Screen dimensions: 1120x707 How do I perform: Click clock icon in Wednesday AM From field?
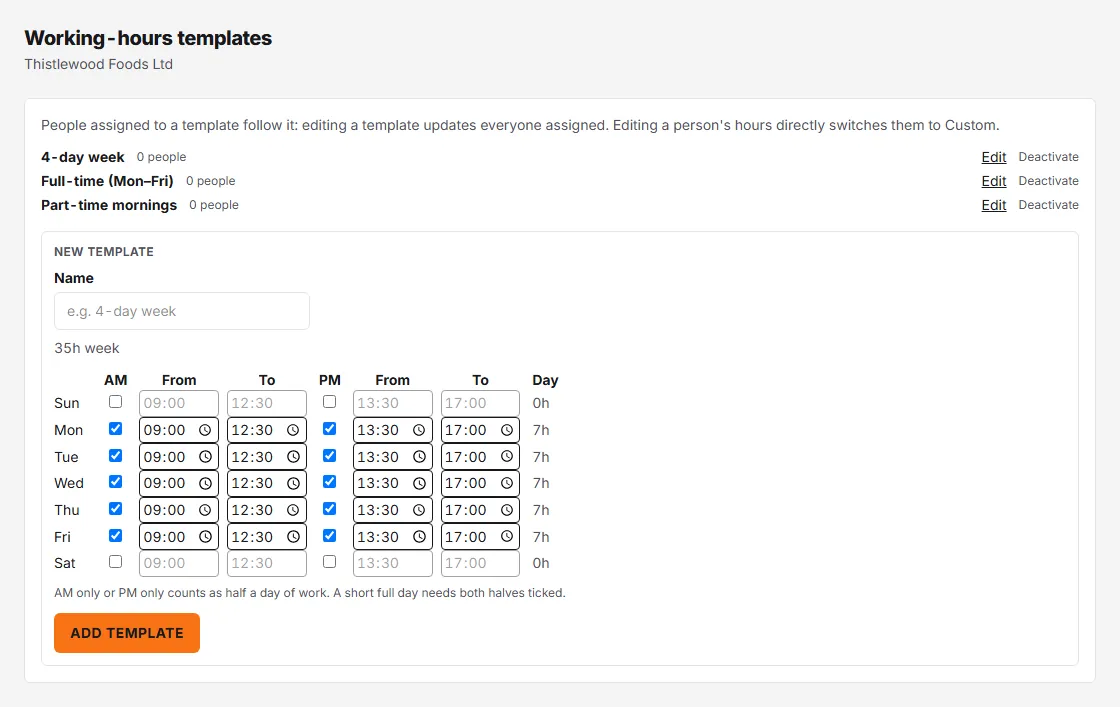(x=205, y=483)
